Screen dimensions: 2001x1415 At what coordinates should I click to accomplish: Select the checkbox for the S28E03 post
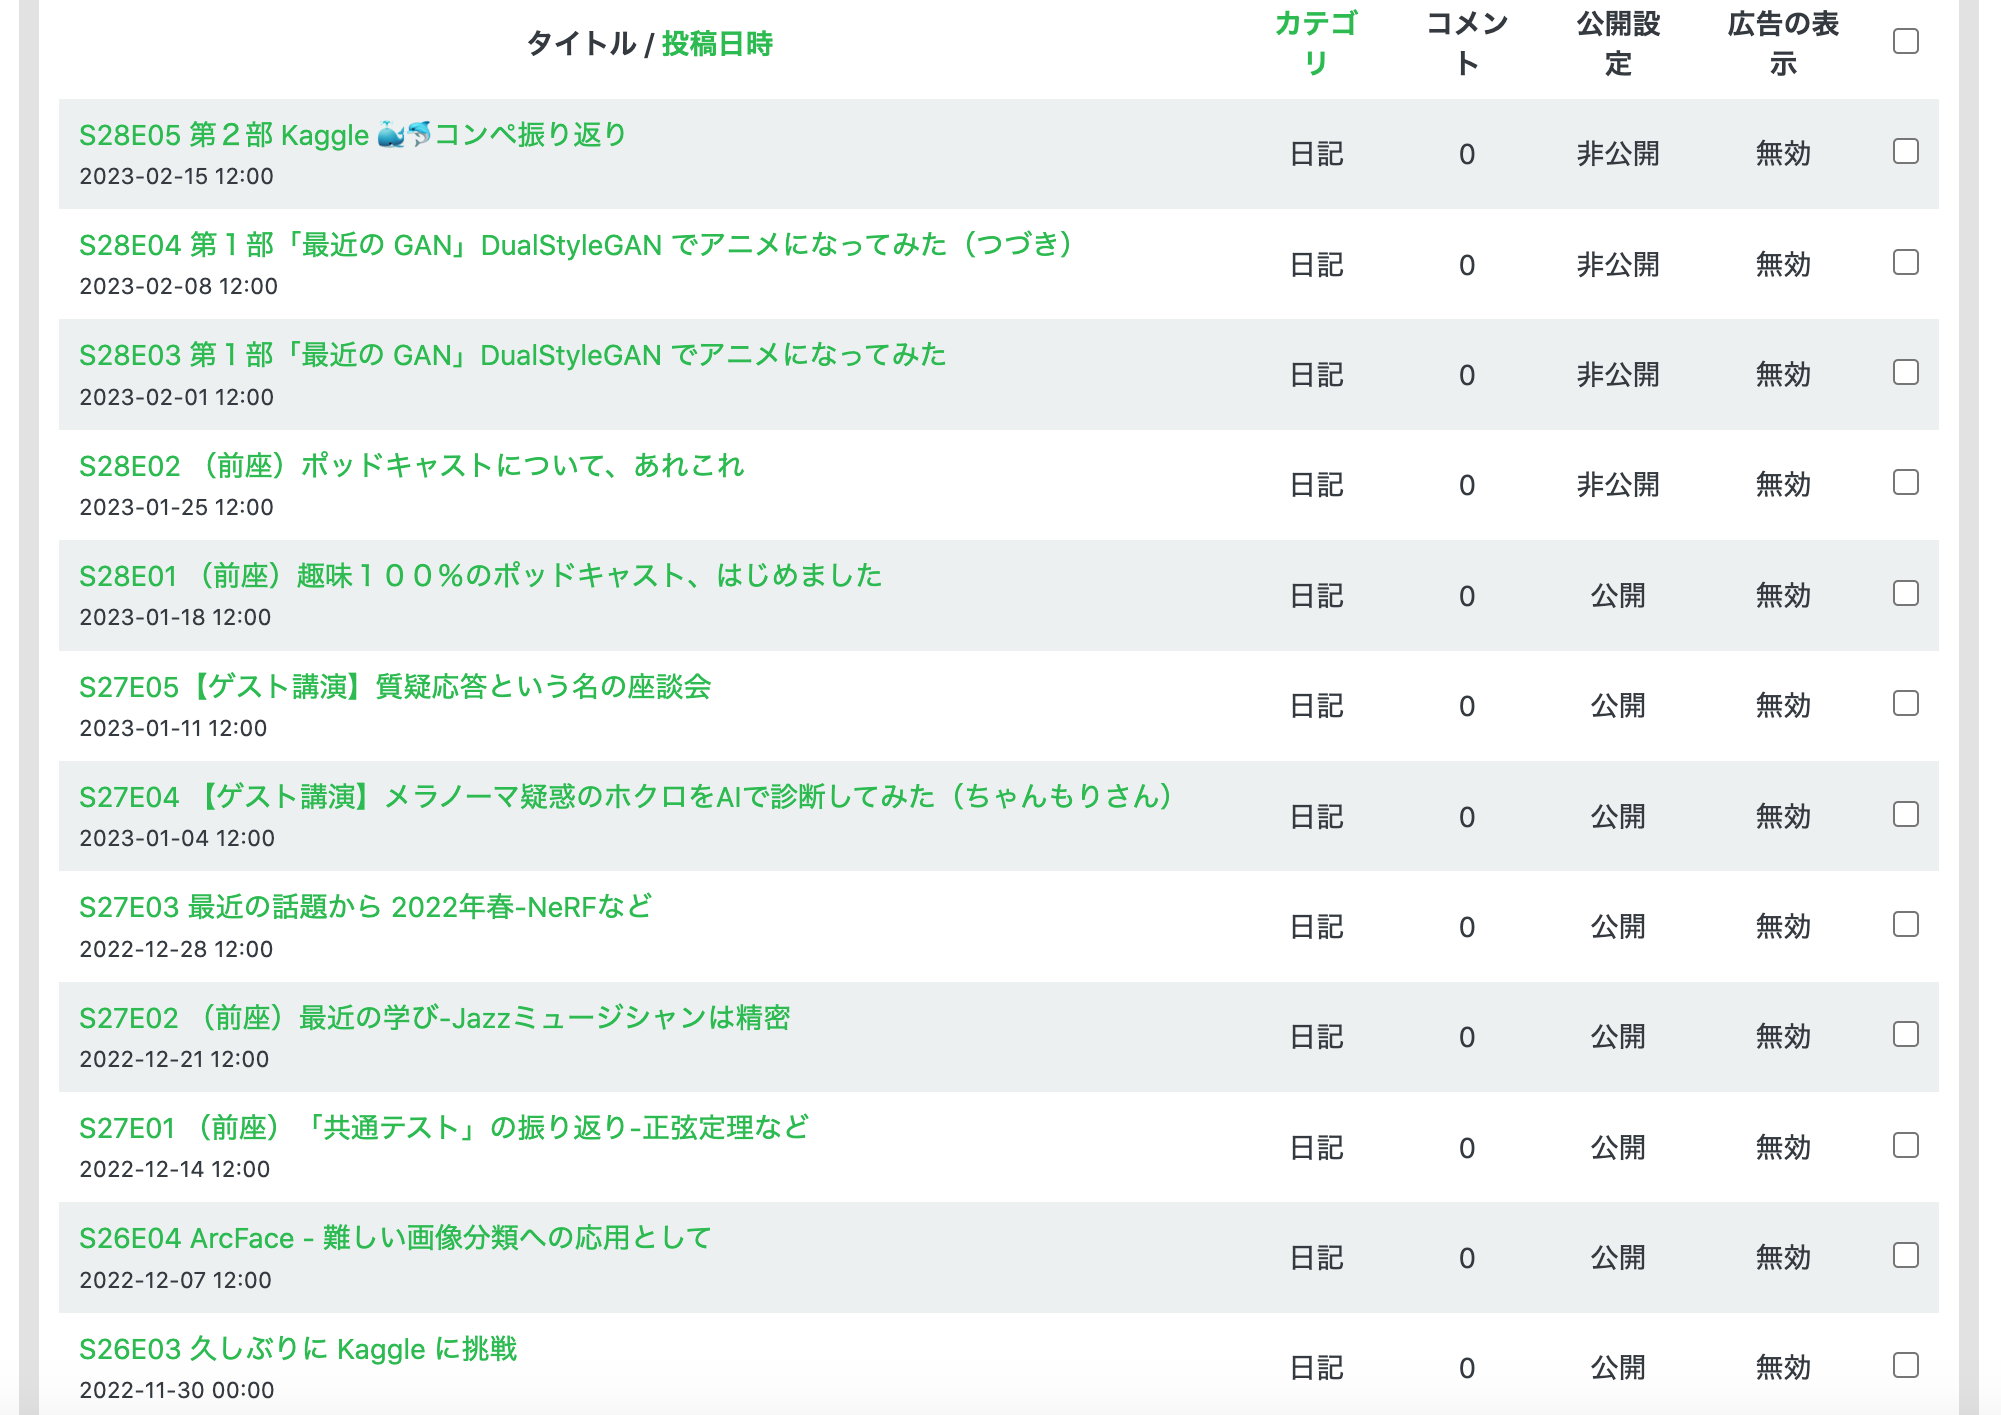[1905, 372]
